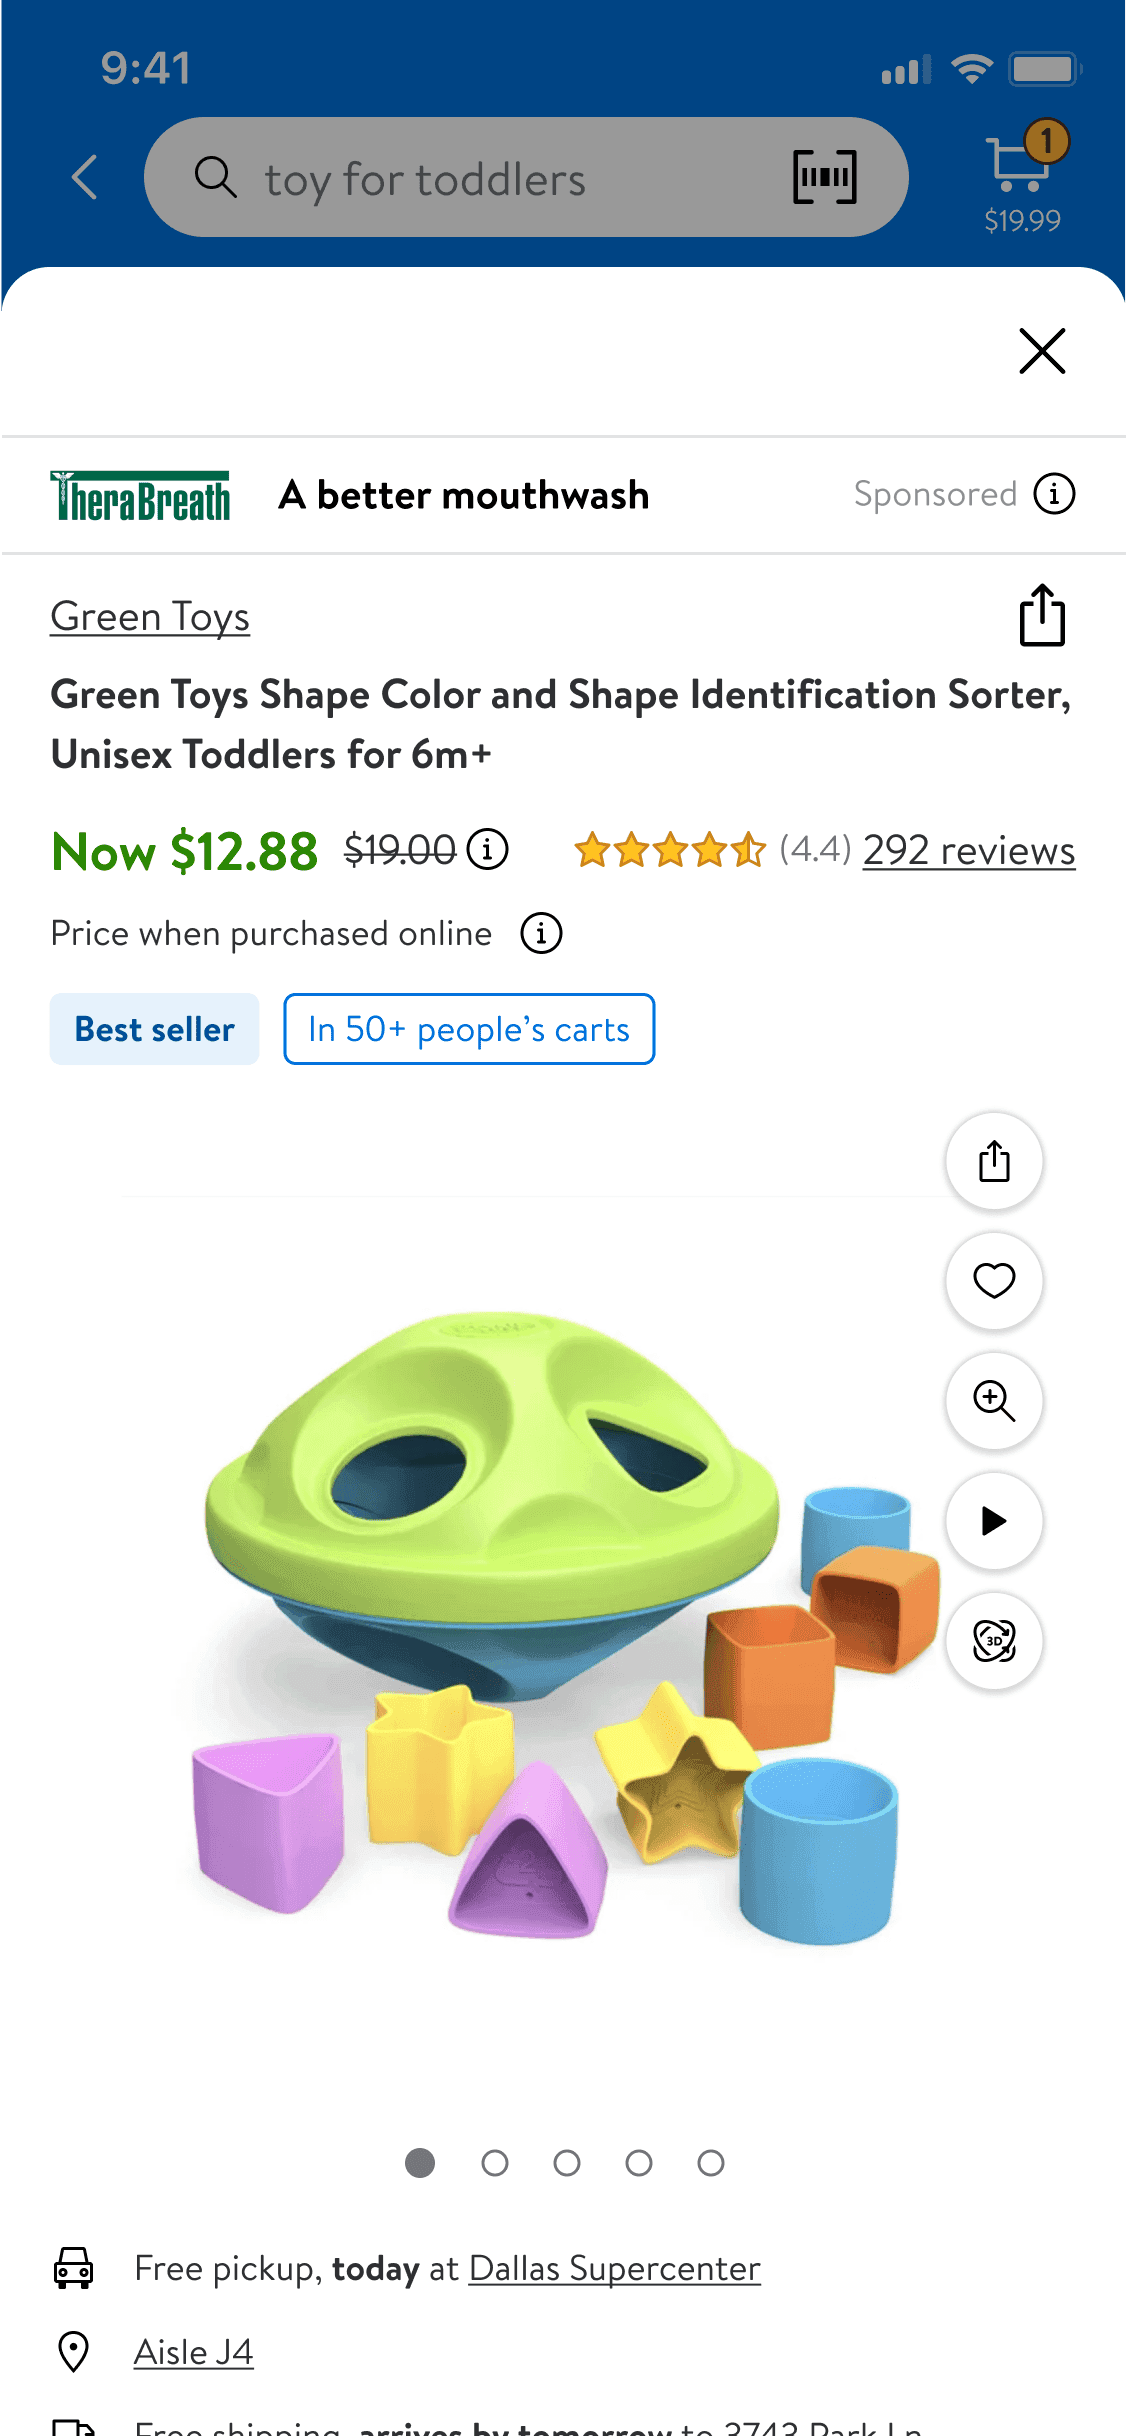Tap the back arrow in header
1126x2436 pixels.
(86, 178)
